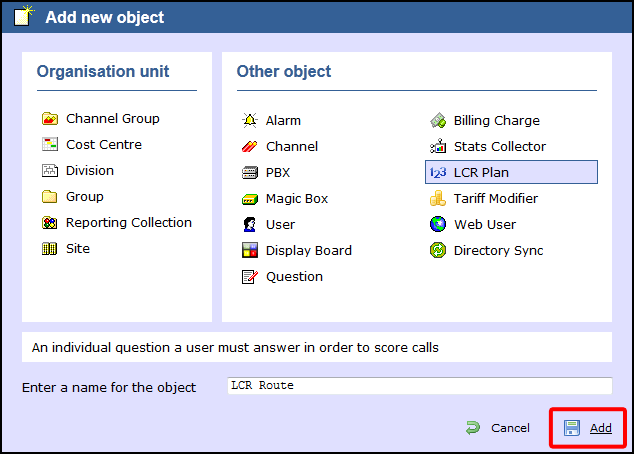The height and width of the screenshot is (454, 634).
Task: Select the PBX object icon
Action: [x=250, y=173]
